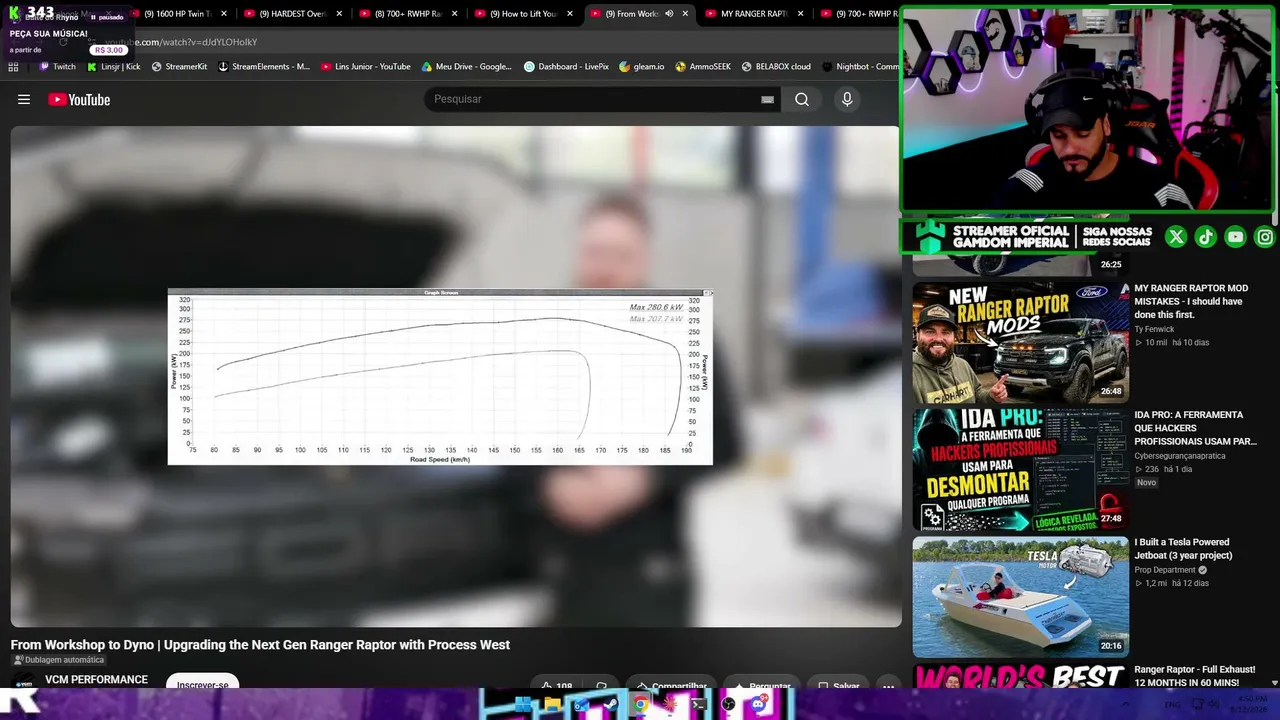Open the Nightbot bookmark
This screenshot has width=1280, height=720.
860,67
